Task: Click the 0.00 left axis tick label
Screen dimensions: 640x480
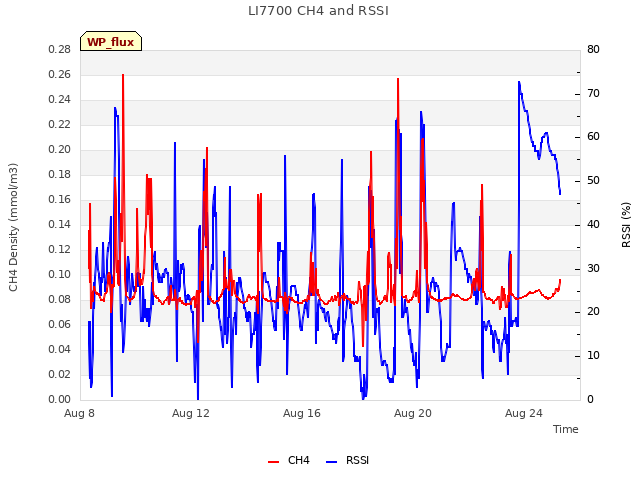Action: [x=59, y=399]
